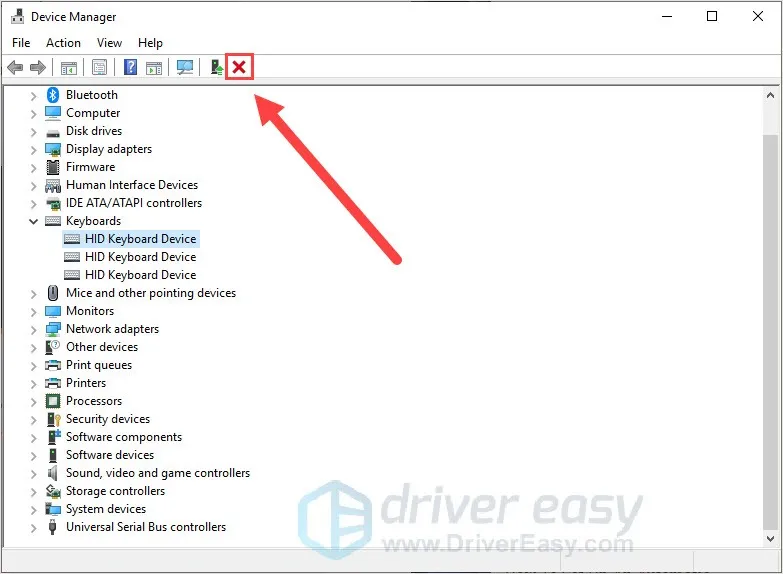
Task: Expand the Bluetooth node chevron
Action: pos(33,95)
